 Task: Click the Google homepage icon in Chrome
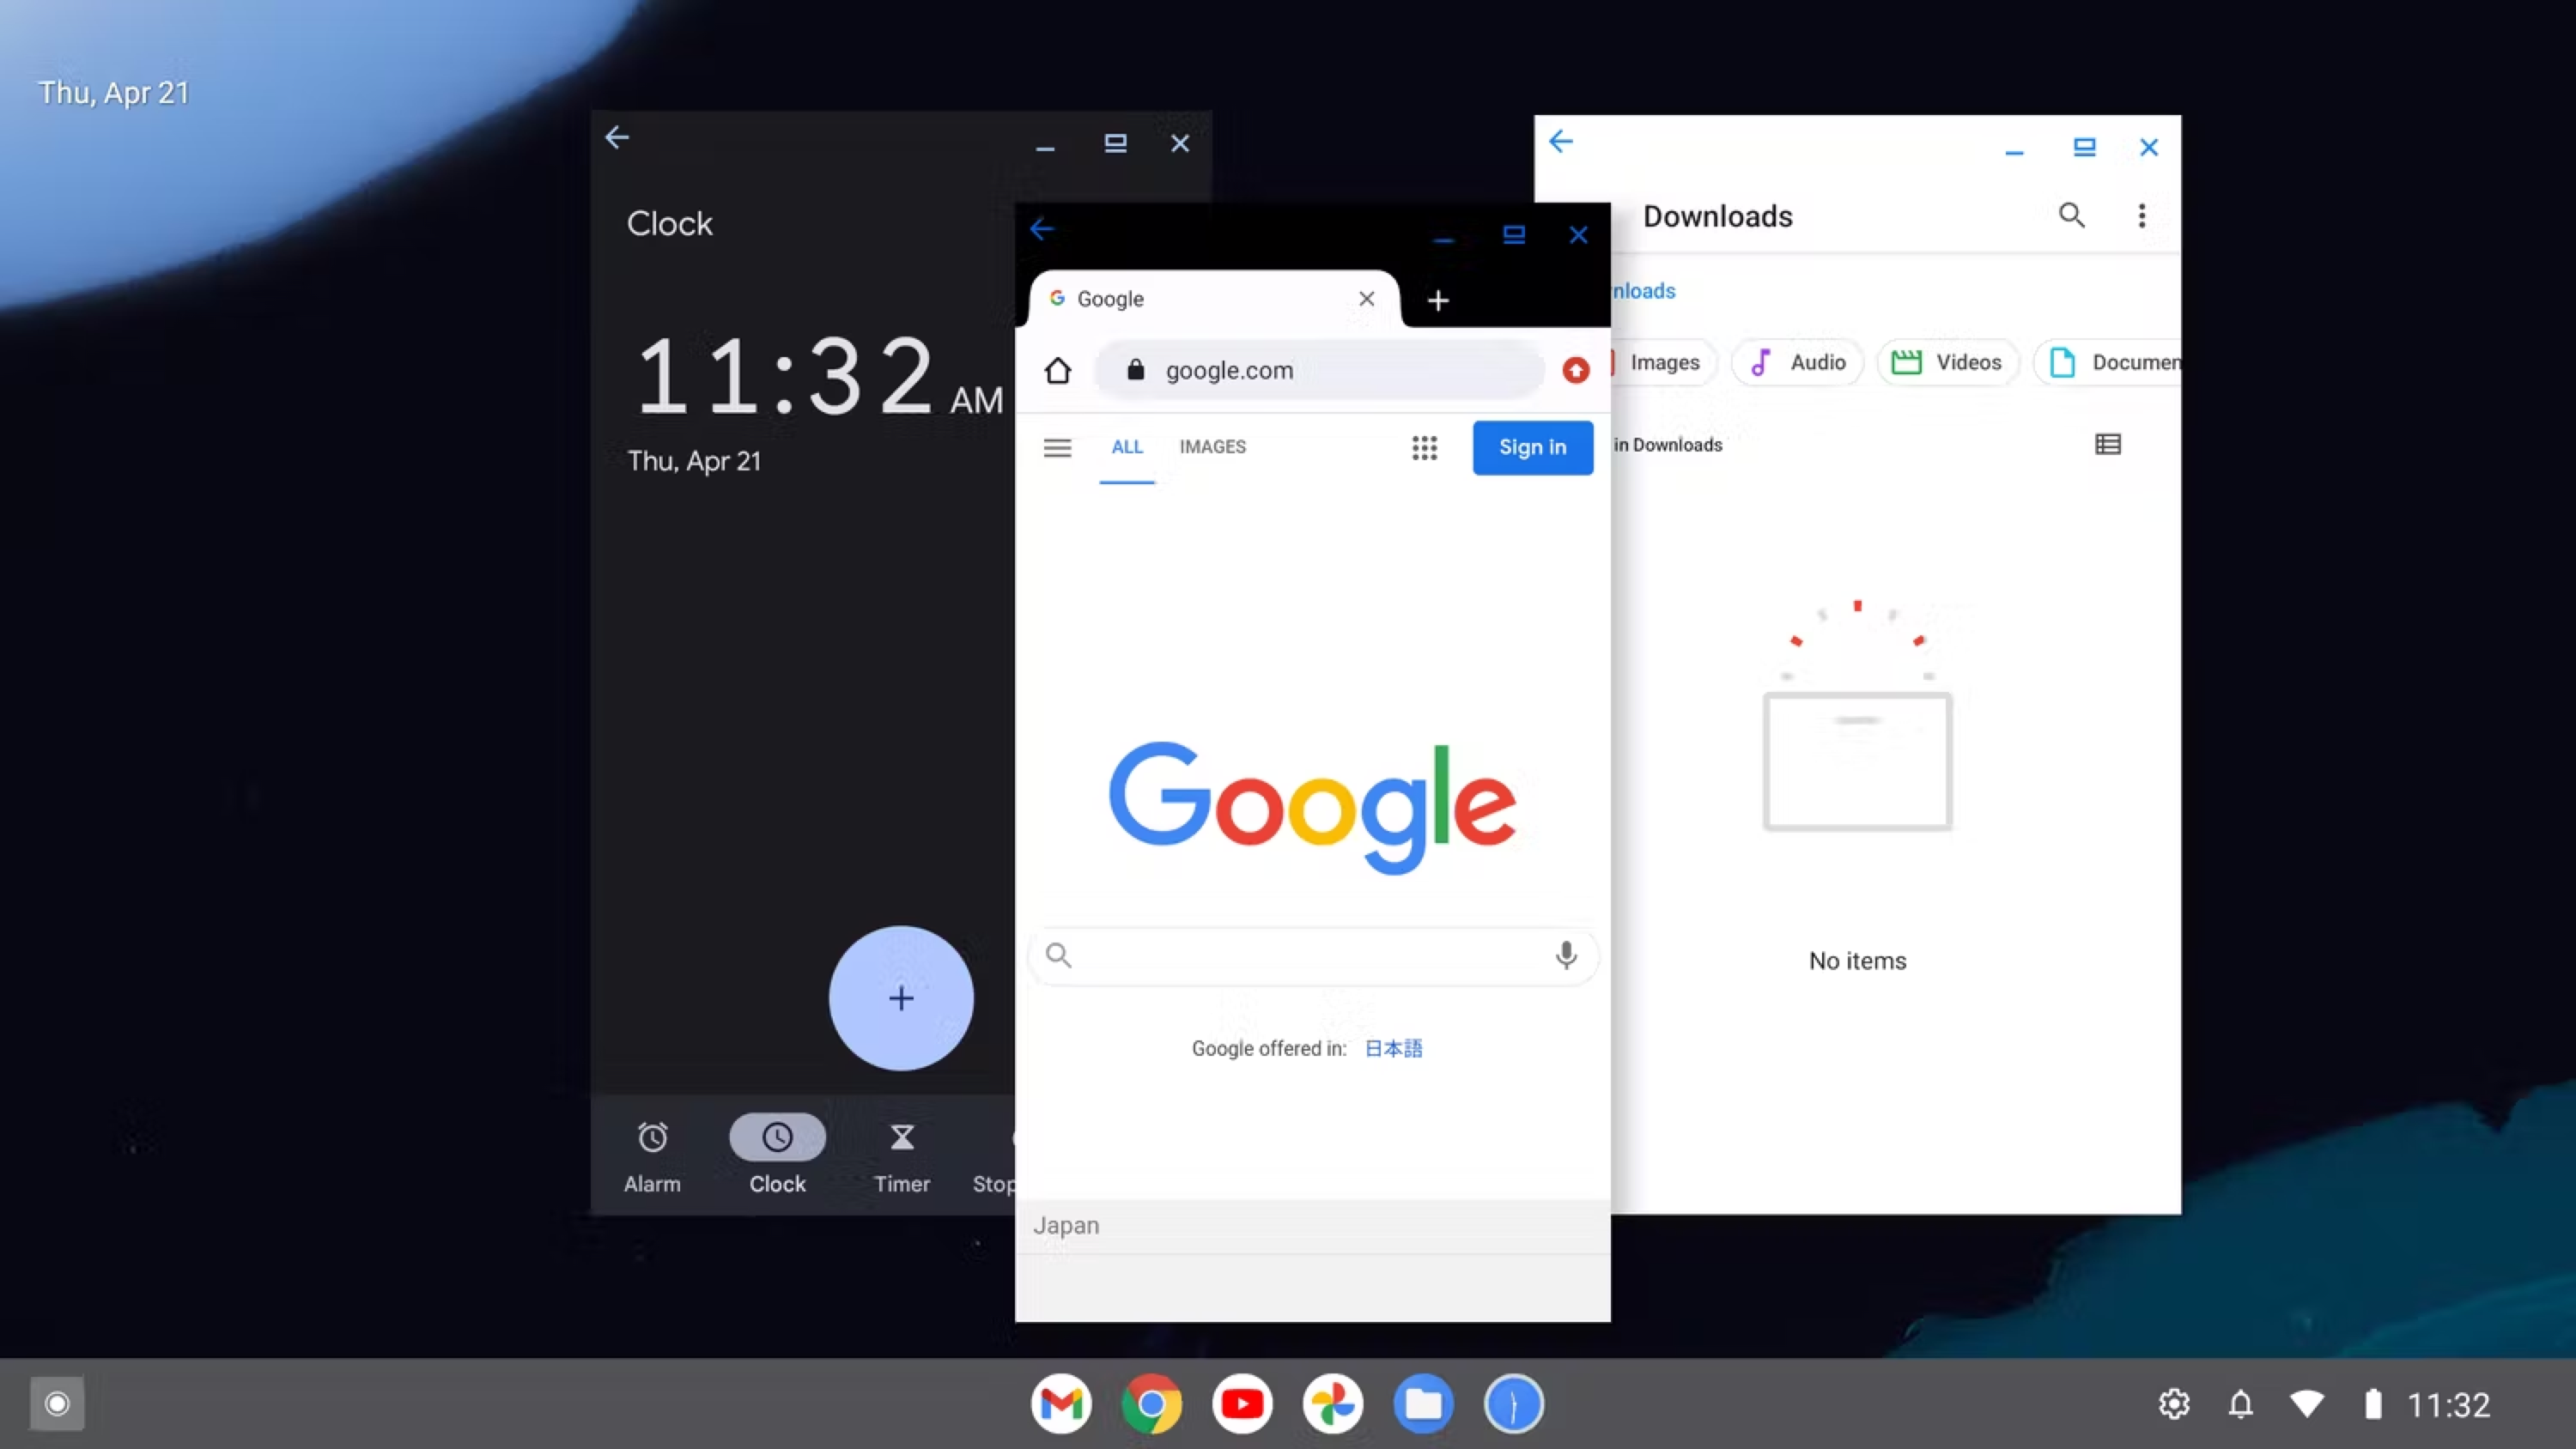pyautogui.click(x=1056, y=370)
